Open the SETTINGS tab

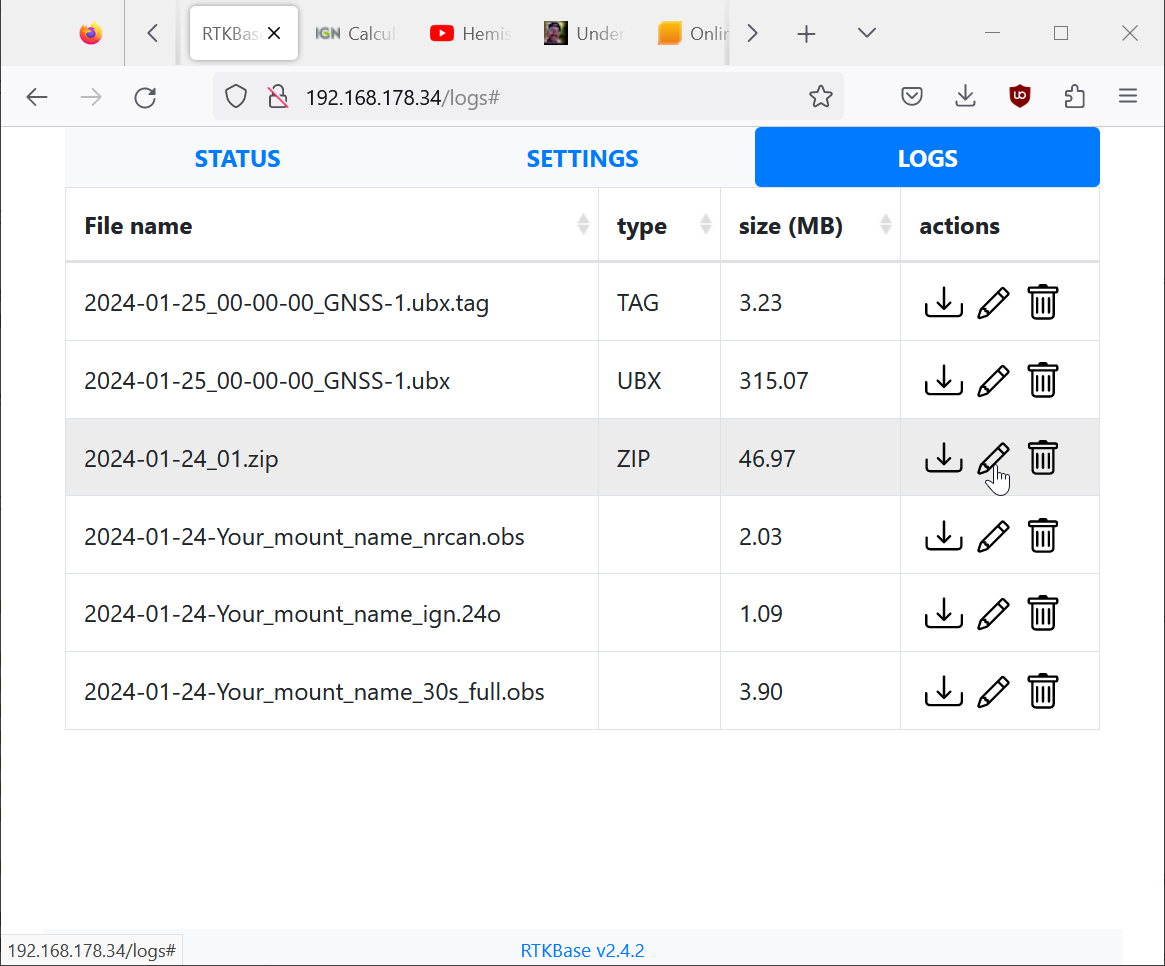(582, 158)
